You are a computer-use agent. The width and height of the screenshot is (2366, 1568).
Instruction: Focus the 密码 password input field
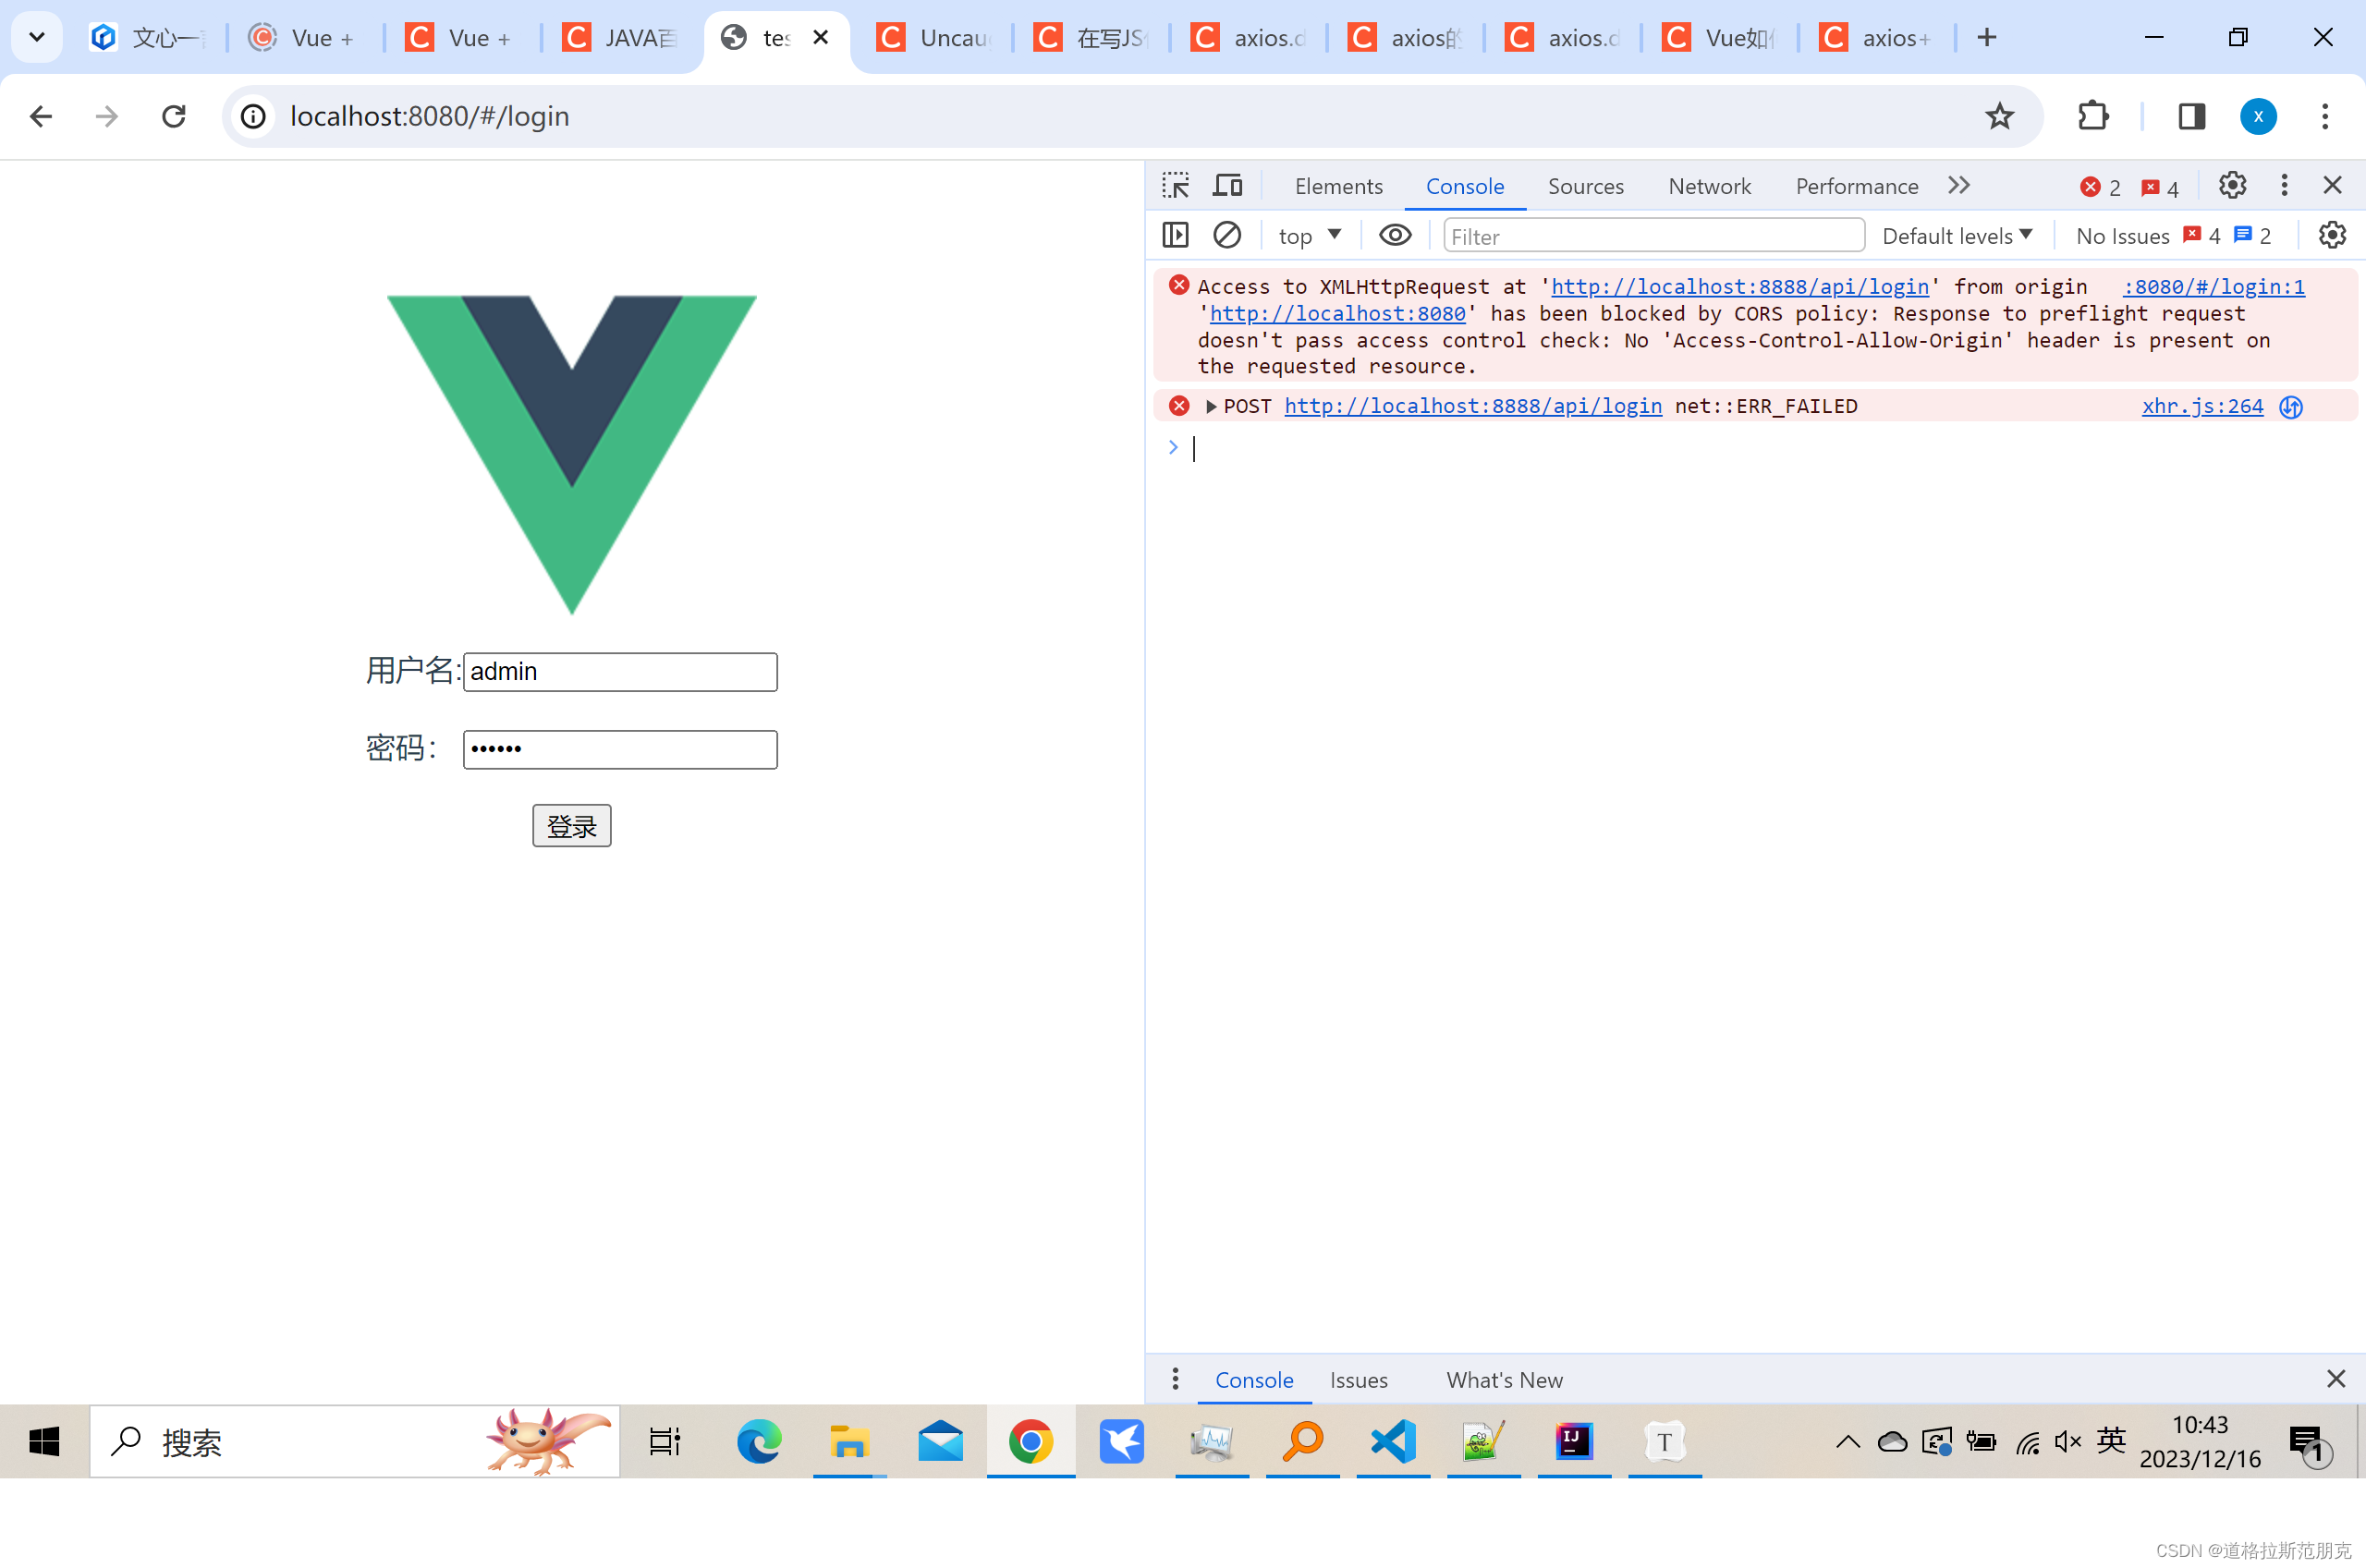(x=620, y=749)
